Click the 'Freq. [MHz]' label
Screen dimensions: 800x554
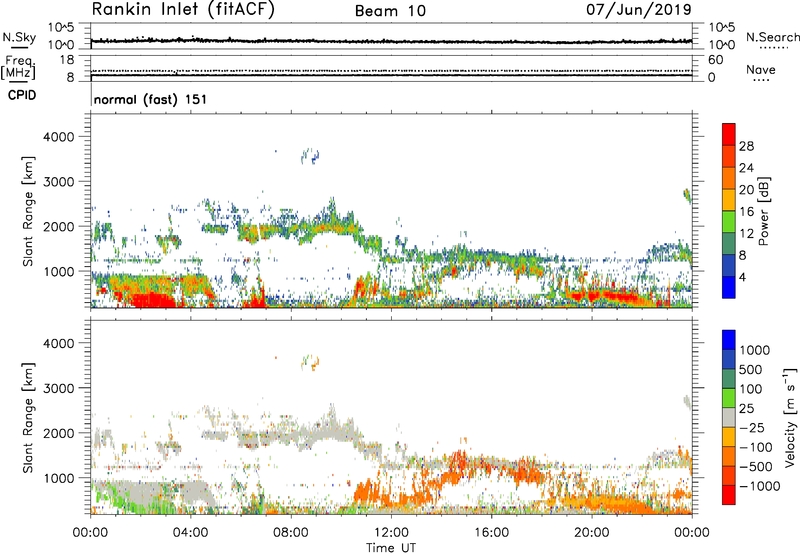(18, 68)
